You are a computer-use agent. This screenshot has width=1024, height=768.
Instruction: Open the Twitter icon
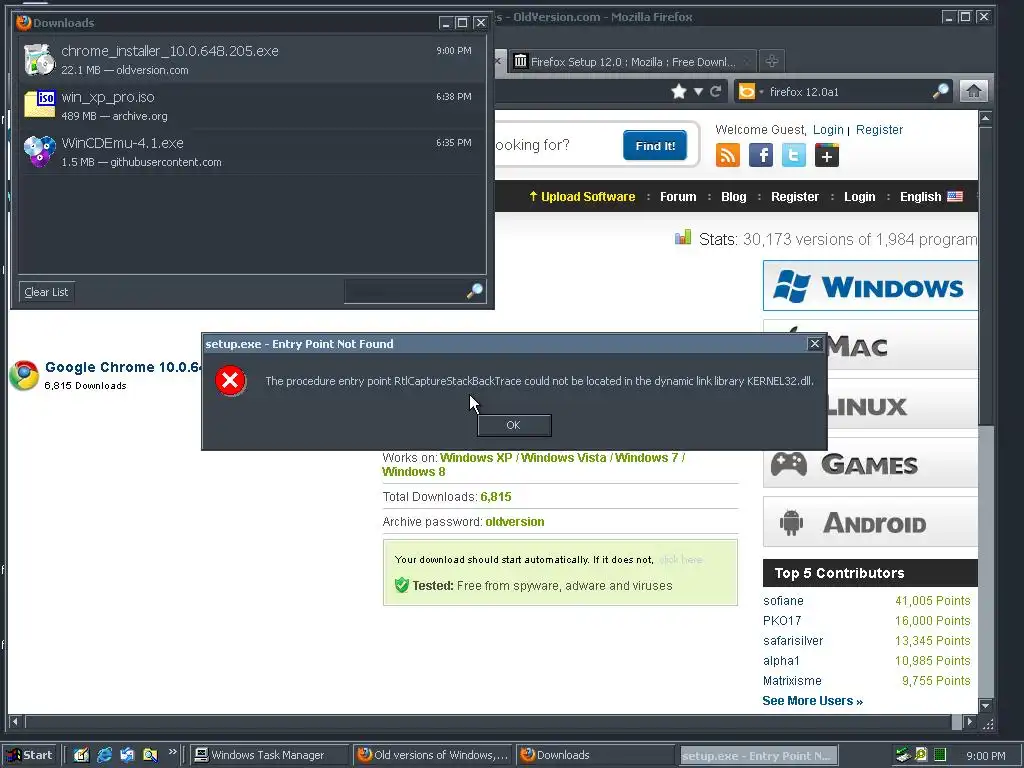(793, 155)
